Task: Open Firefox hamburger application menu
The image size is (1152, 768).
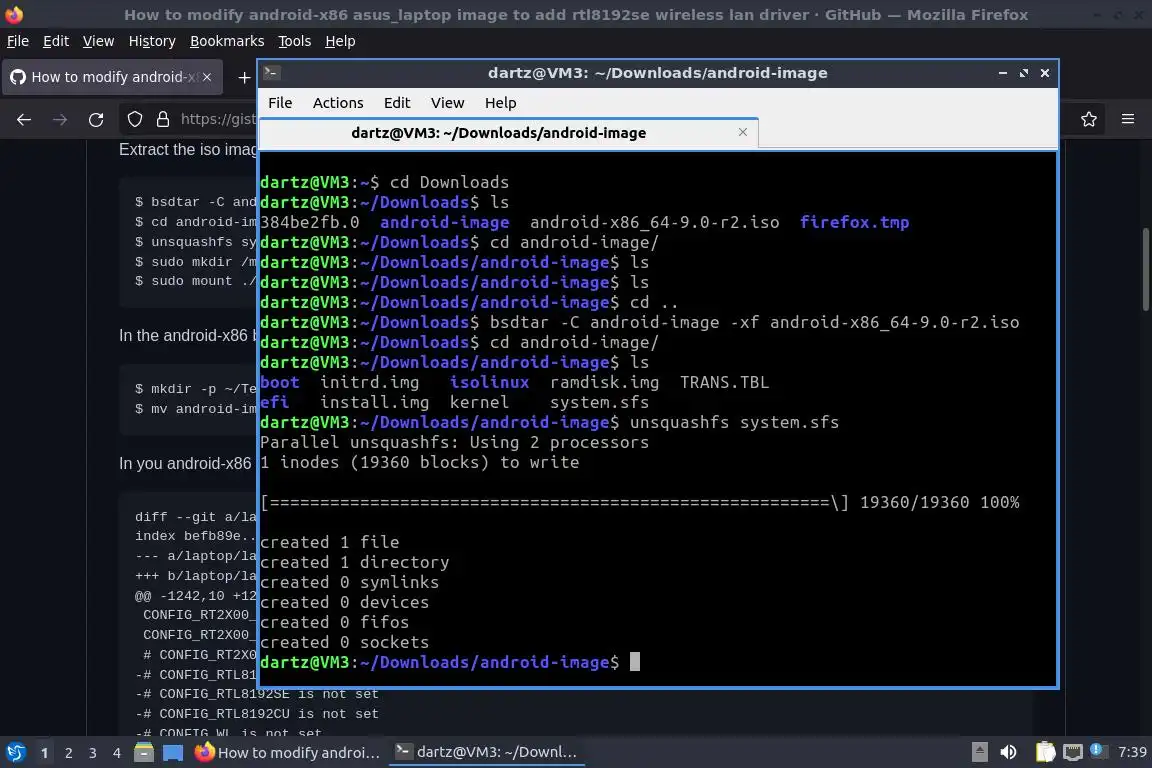Action: (1128, 119)
